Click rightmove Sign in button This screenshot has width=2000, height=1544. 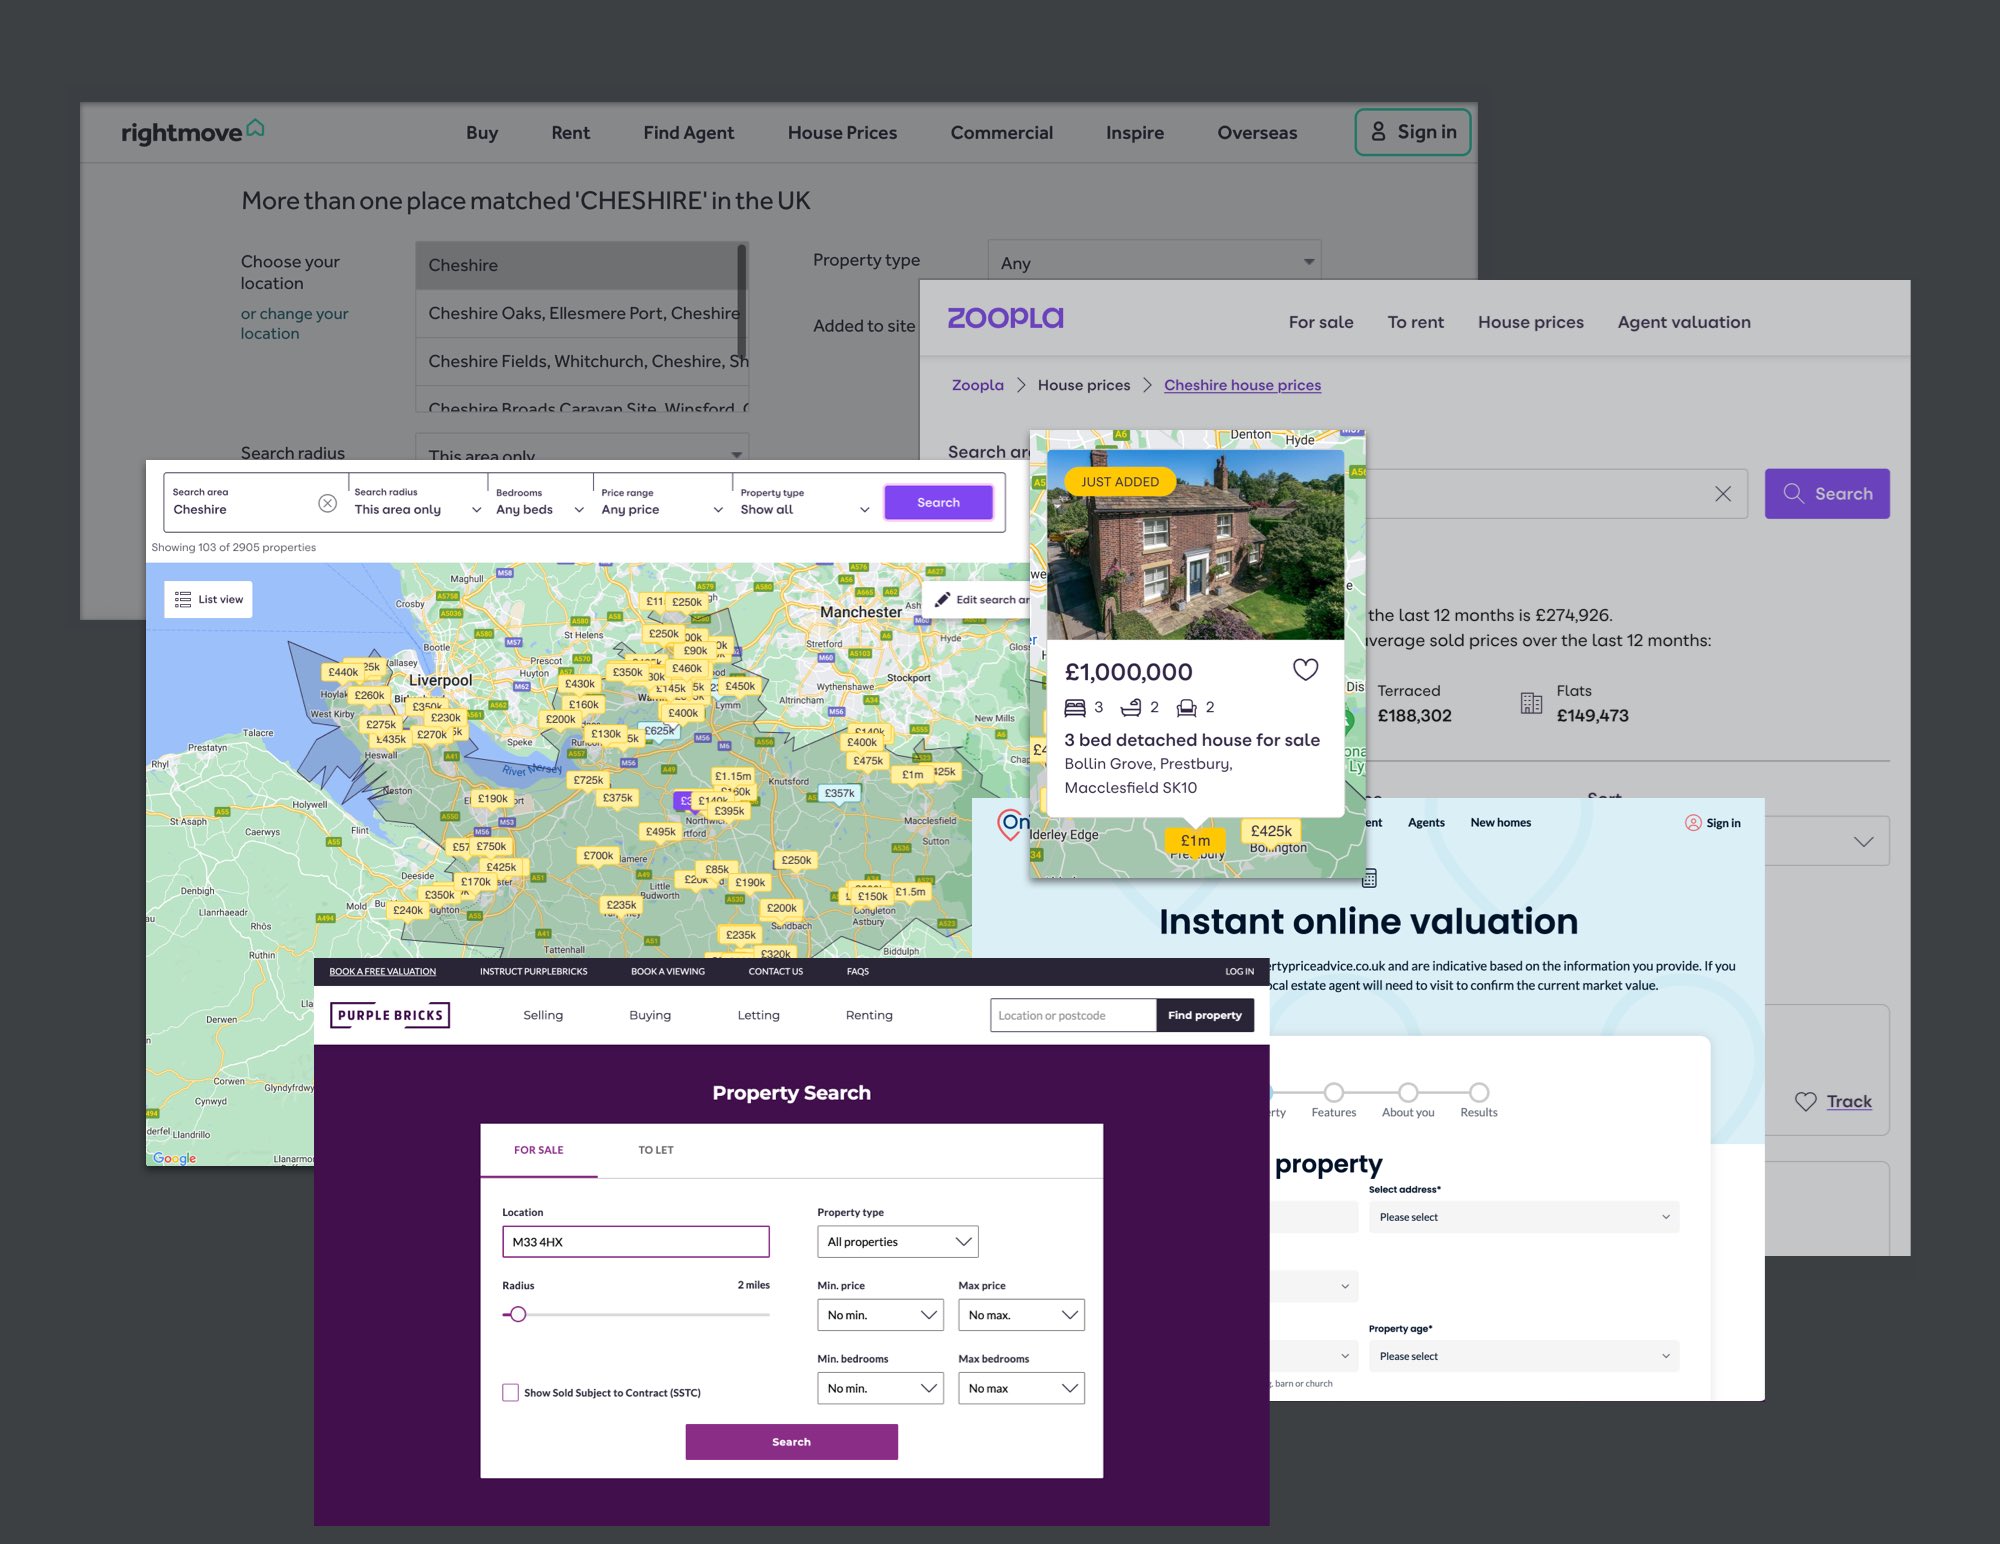[x=1412, y=132]
